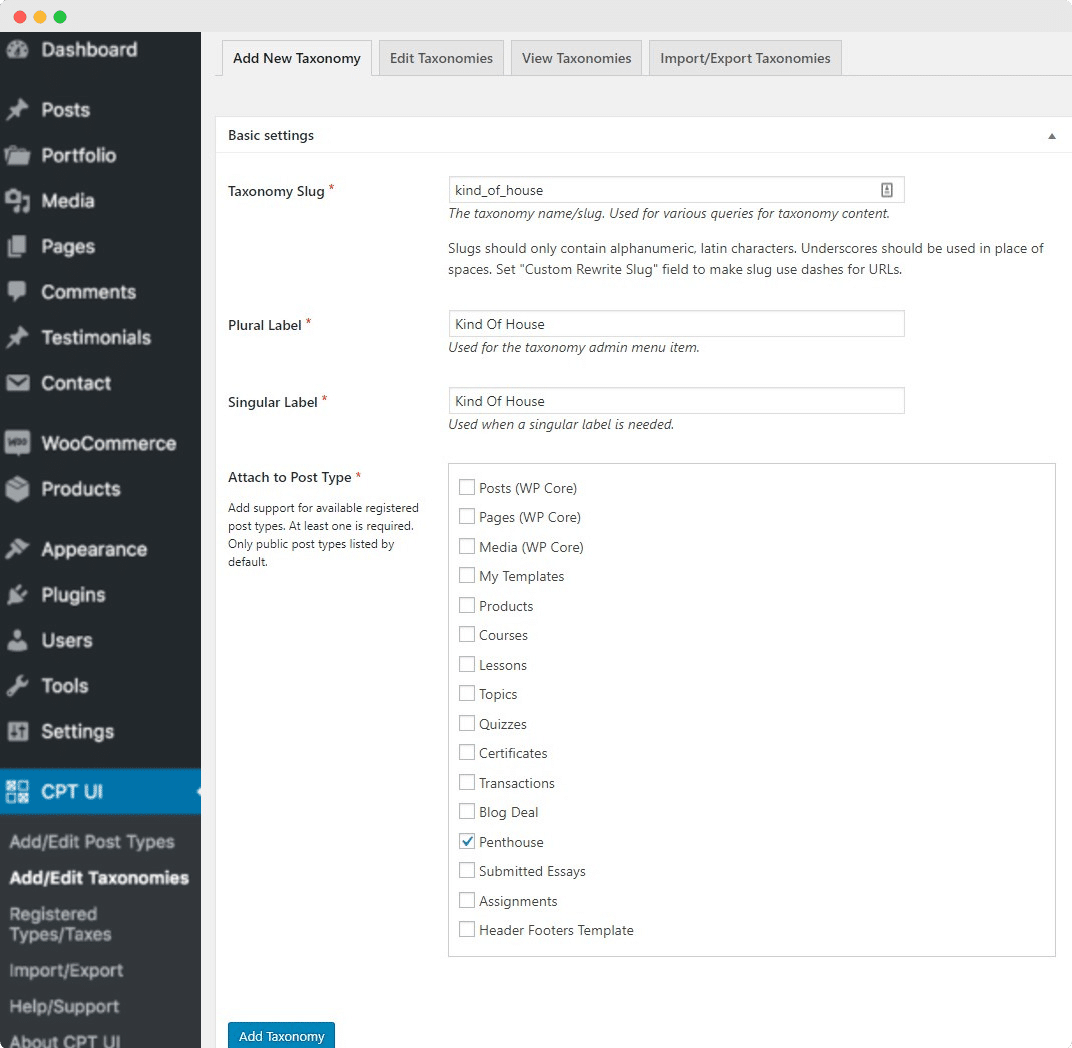This screenshot has width=1072, height=1048.
Task: Check the Pages (WP Core) checkbox
Action: [x=467, y=516]
